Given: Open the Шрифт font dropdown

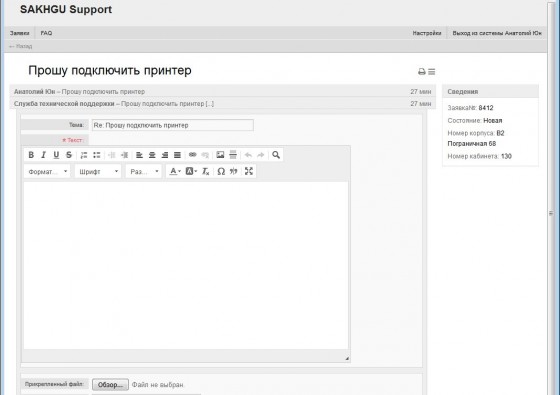Looking at the screenshot, I should (98, 171).
